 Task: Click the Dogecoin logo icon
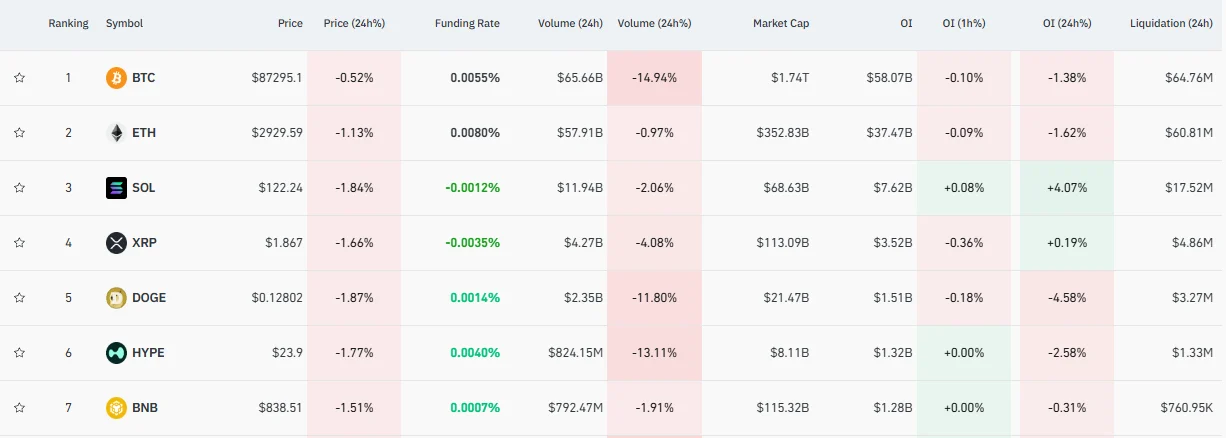coord(116,298)
